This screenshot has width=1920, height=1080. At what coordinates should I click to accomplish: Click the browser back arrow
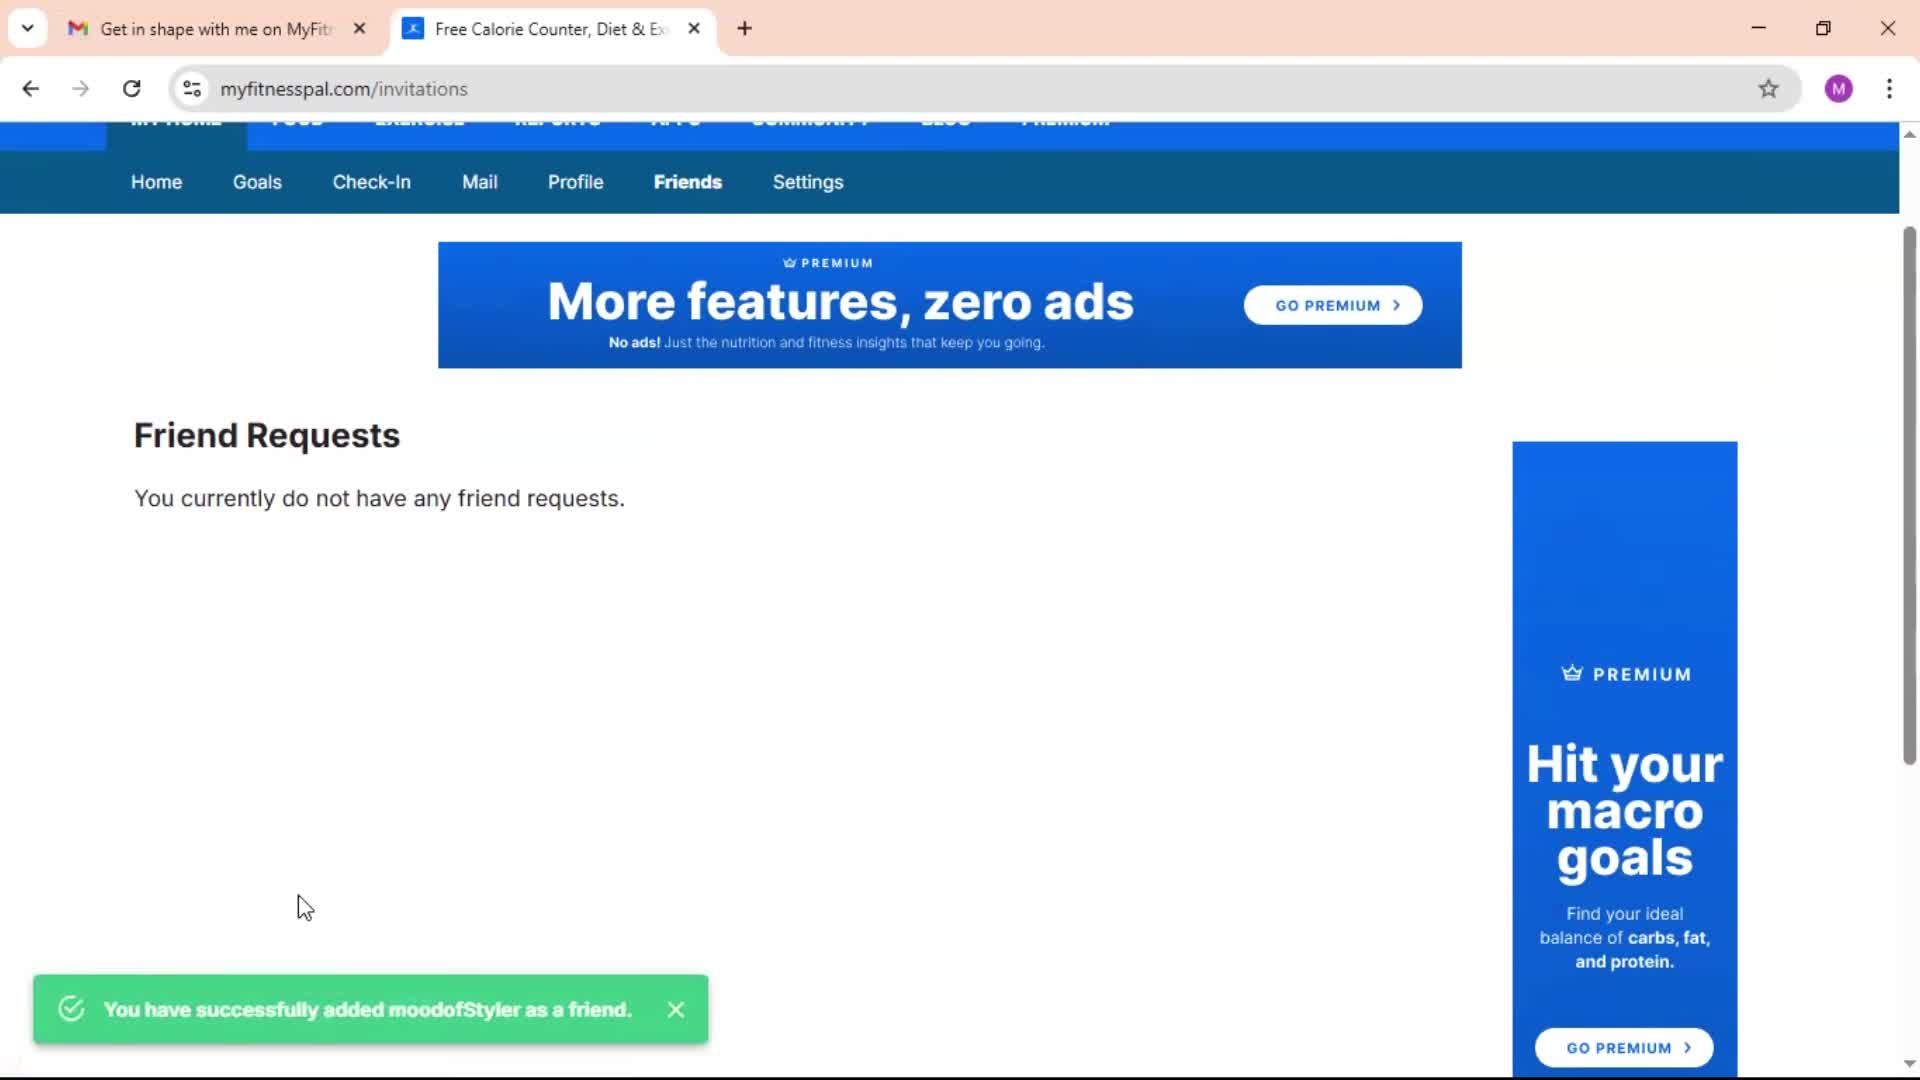click(31, 89)
